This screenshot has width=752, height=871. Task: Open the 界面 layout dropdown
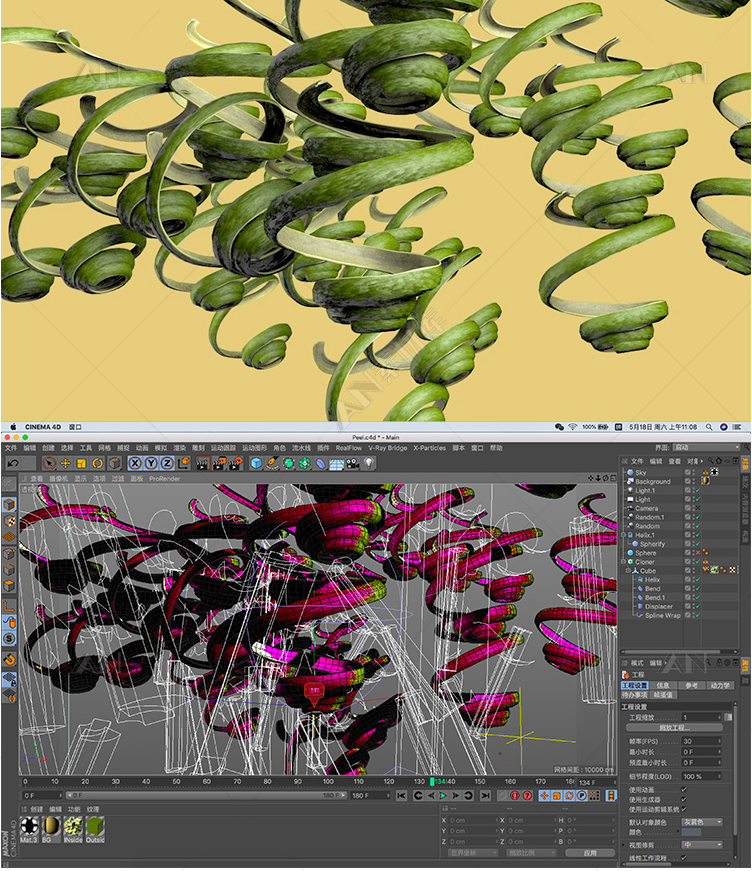[x=706, y=447]
